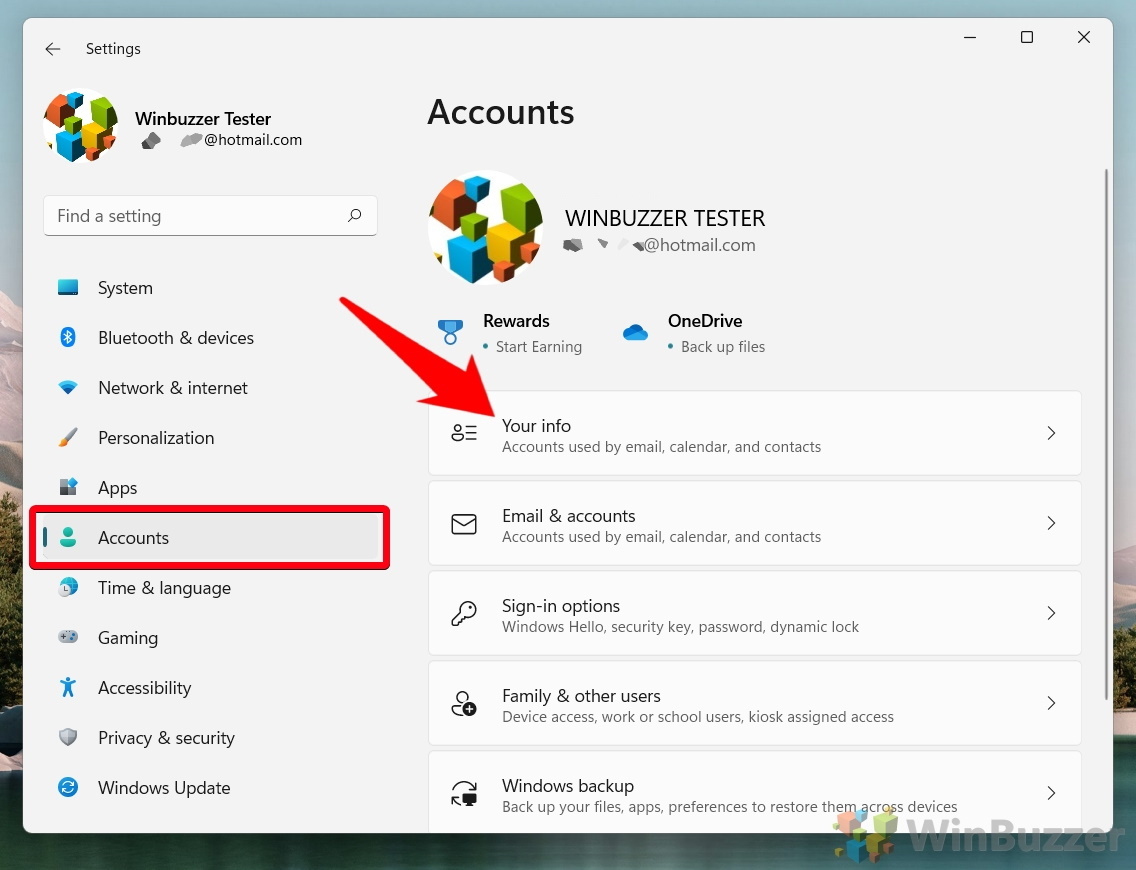
Task: Click the Your info card icon
Action: click(x=464, y=433)
